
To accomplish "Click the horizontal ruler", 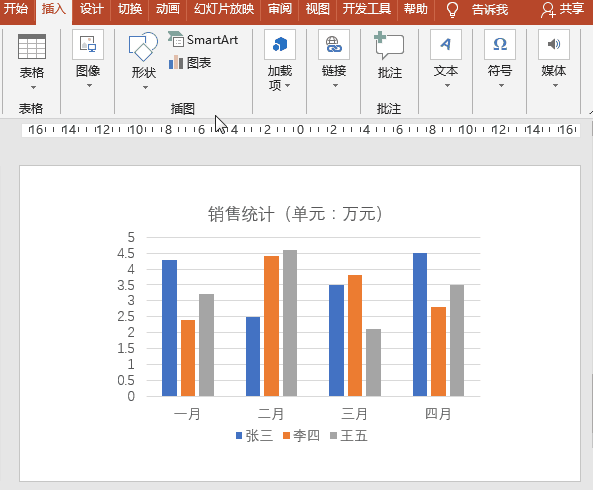I will (301, 130).
